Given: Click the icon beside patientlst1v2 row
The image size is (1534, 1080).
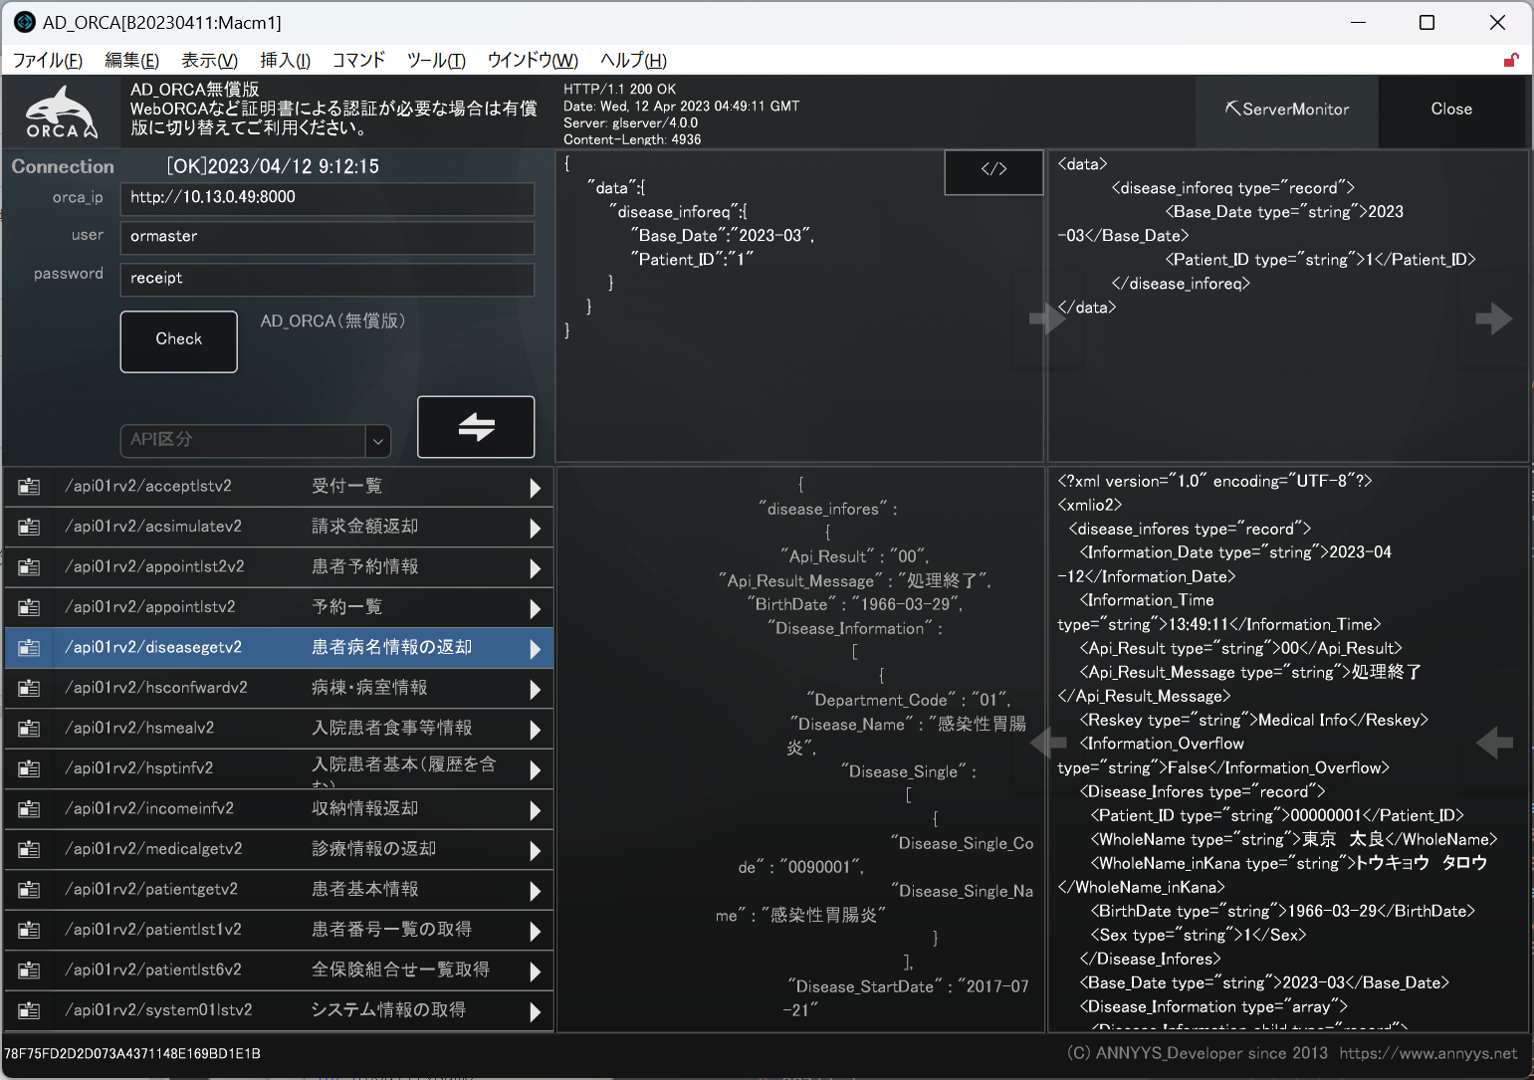Looking at the screenshot, I should tap(29, 930).
